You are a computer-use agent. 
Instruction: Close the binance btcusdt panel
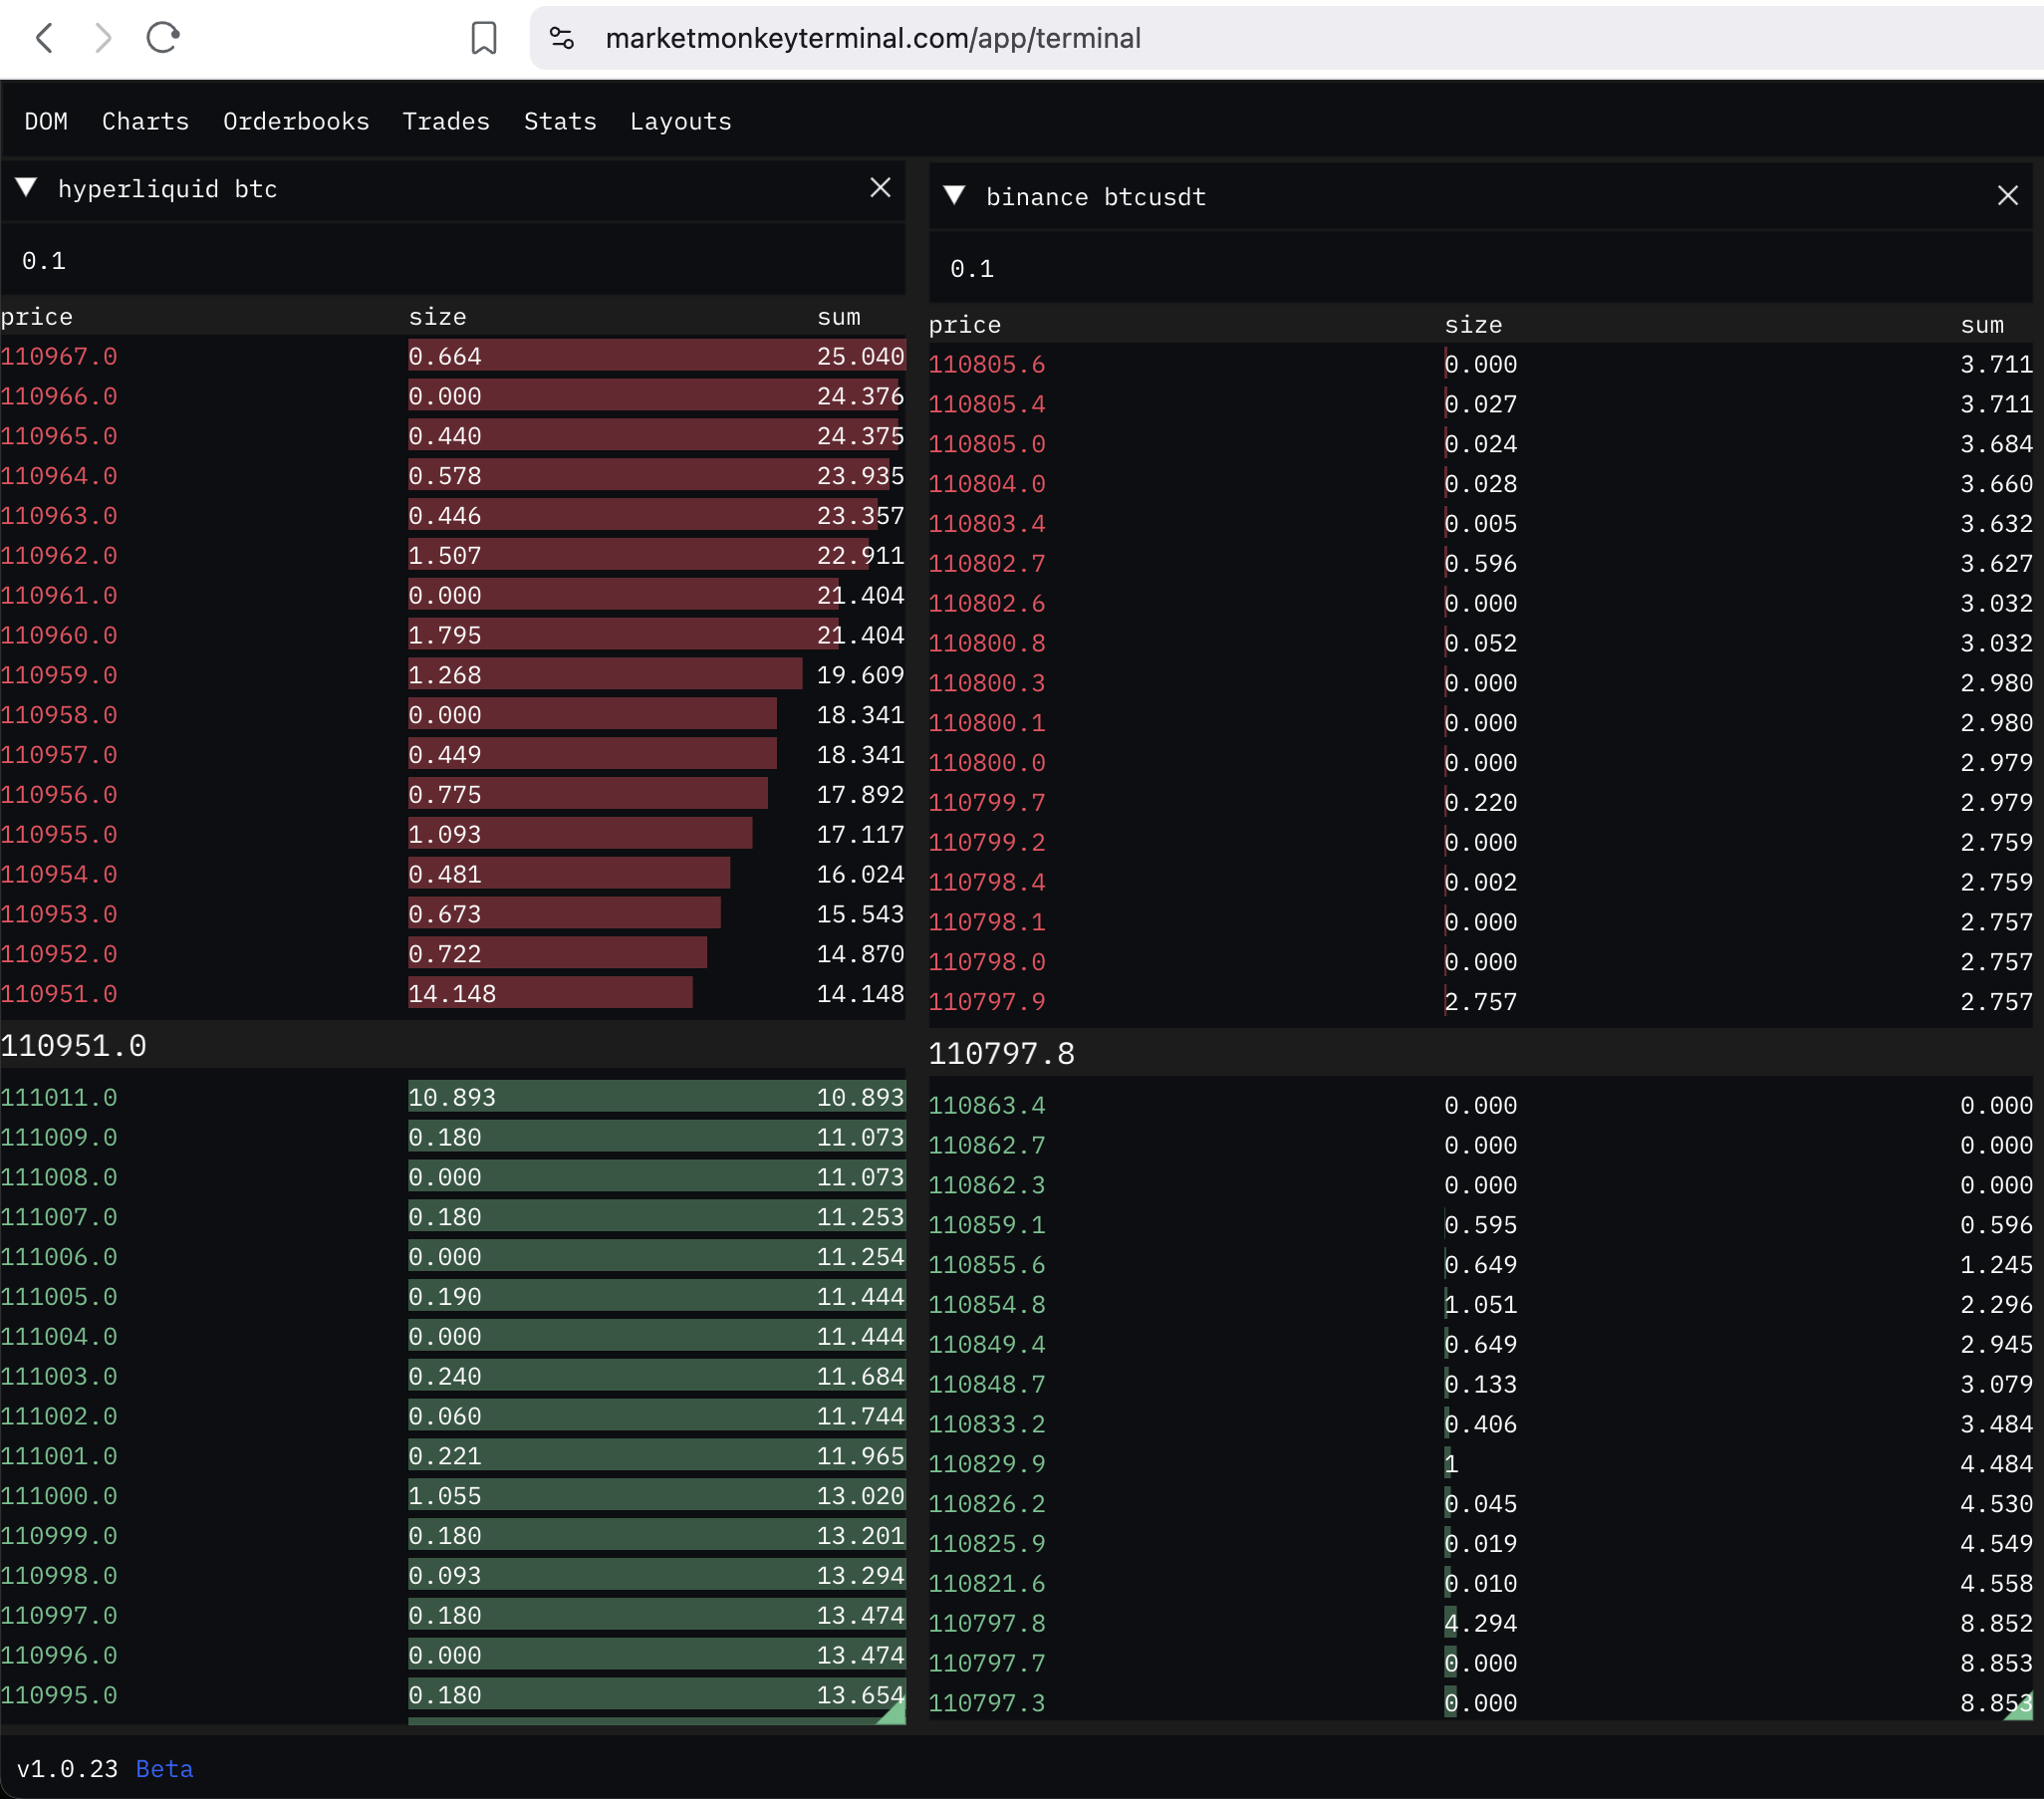2007,196
